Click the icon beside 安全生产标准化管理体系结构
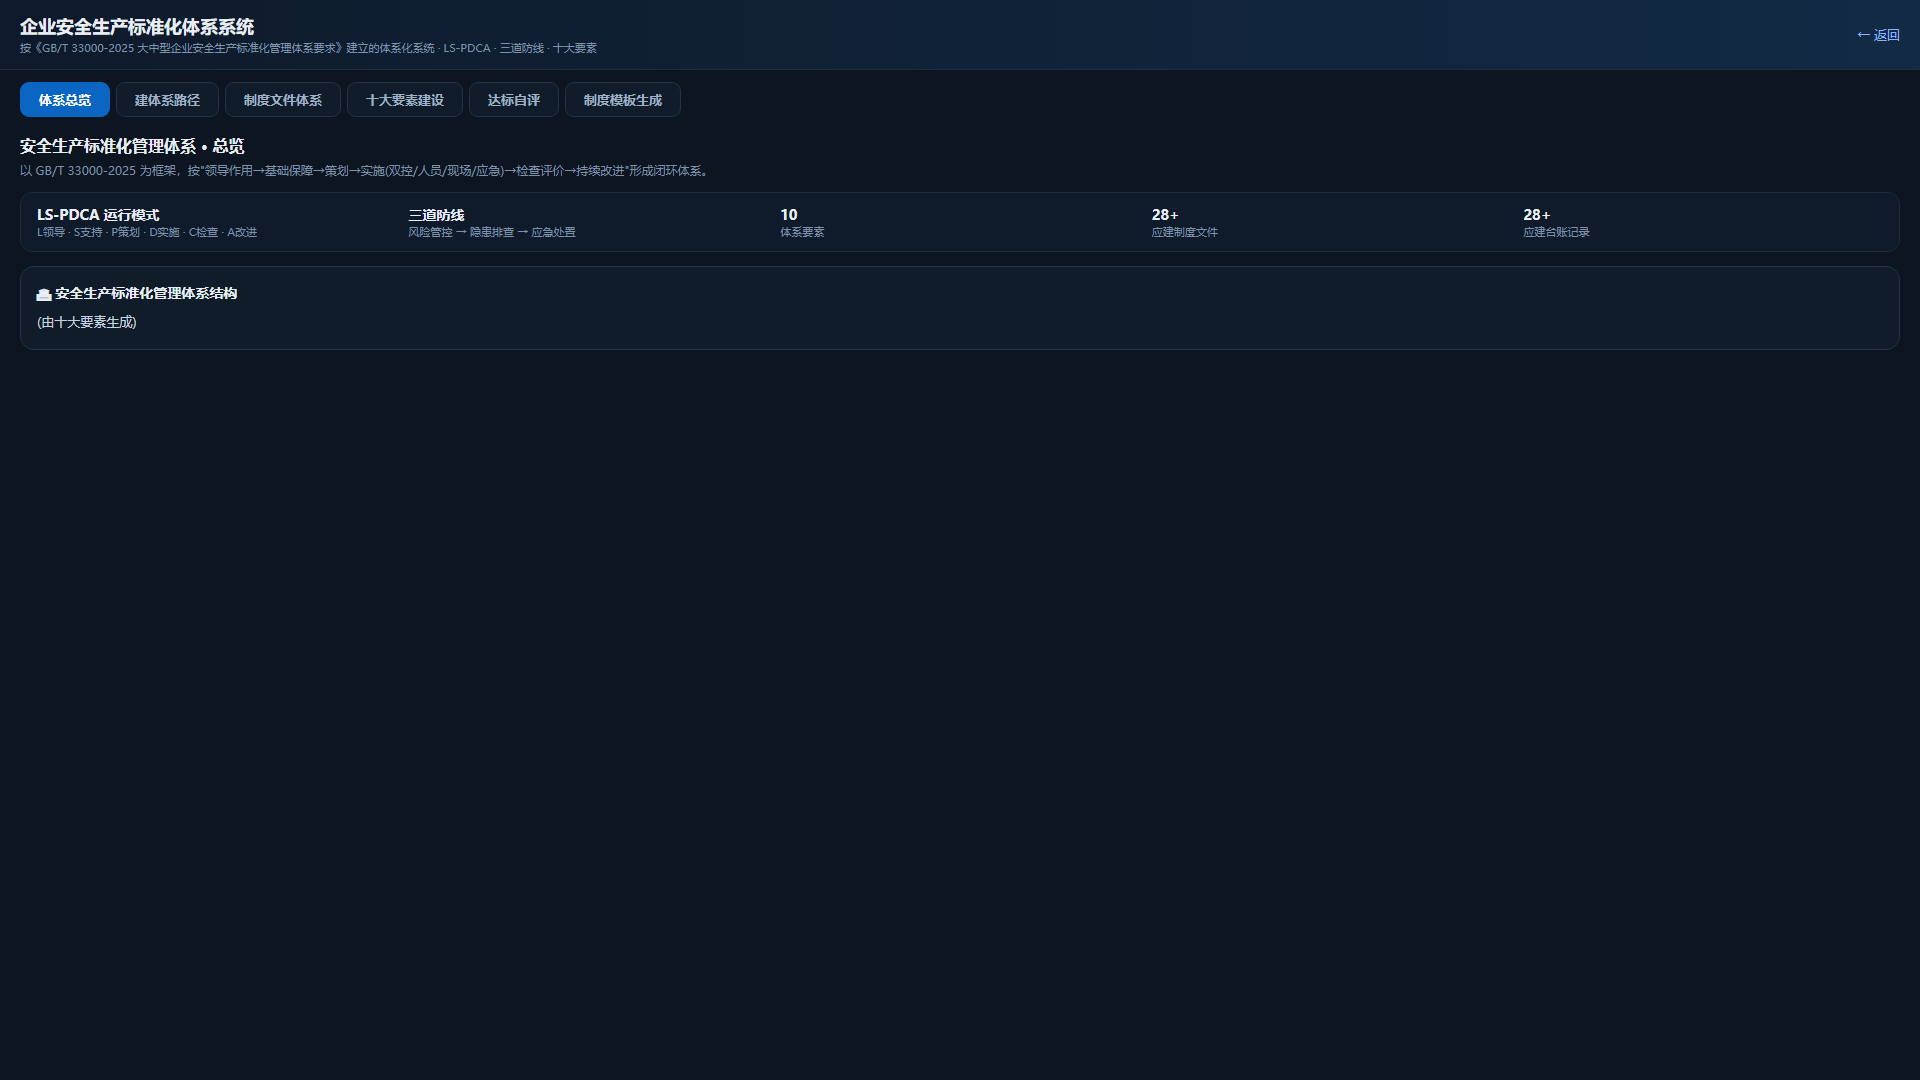The image size is (1920, 1080). tap(44, 294)
